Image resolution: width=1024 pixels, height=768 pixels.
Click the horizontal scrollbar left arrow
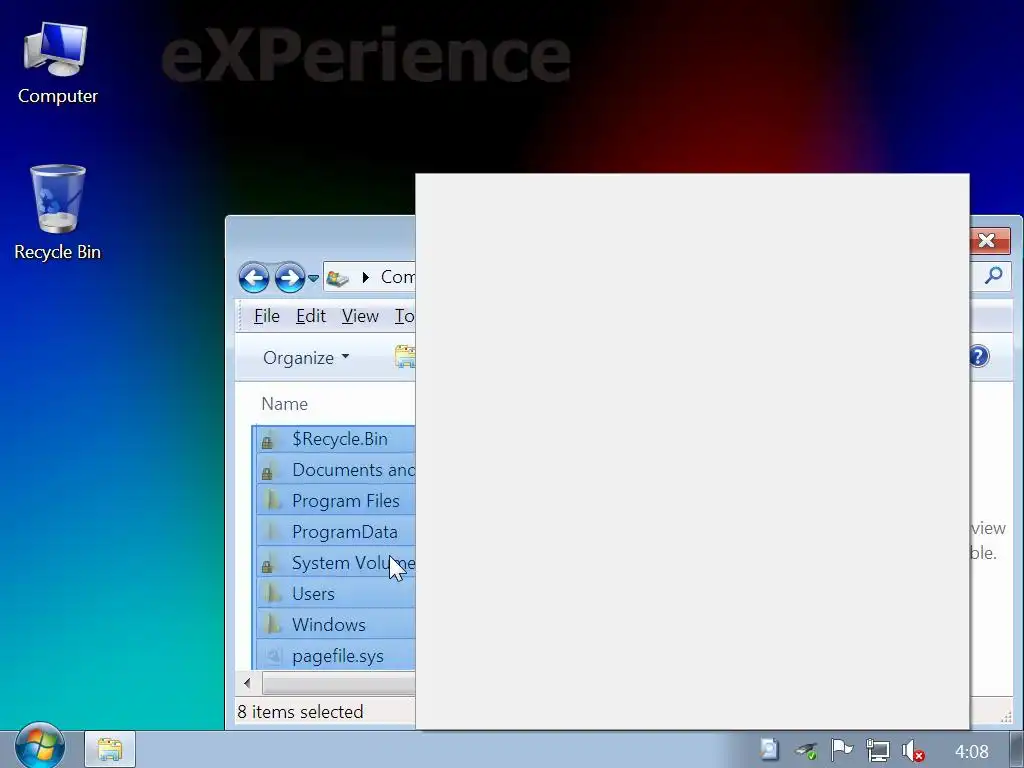pyautogui.click(x=247, y=683)
